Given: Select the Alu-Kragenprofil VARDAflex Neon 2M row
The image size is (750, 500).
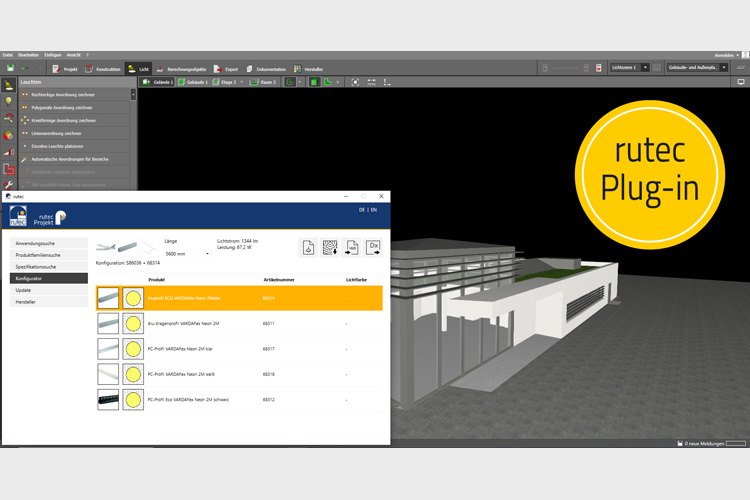Looking at the screenshot, I should point(239,324).
